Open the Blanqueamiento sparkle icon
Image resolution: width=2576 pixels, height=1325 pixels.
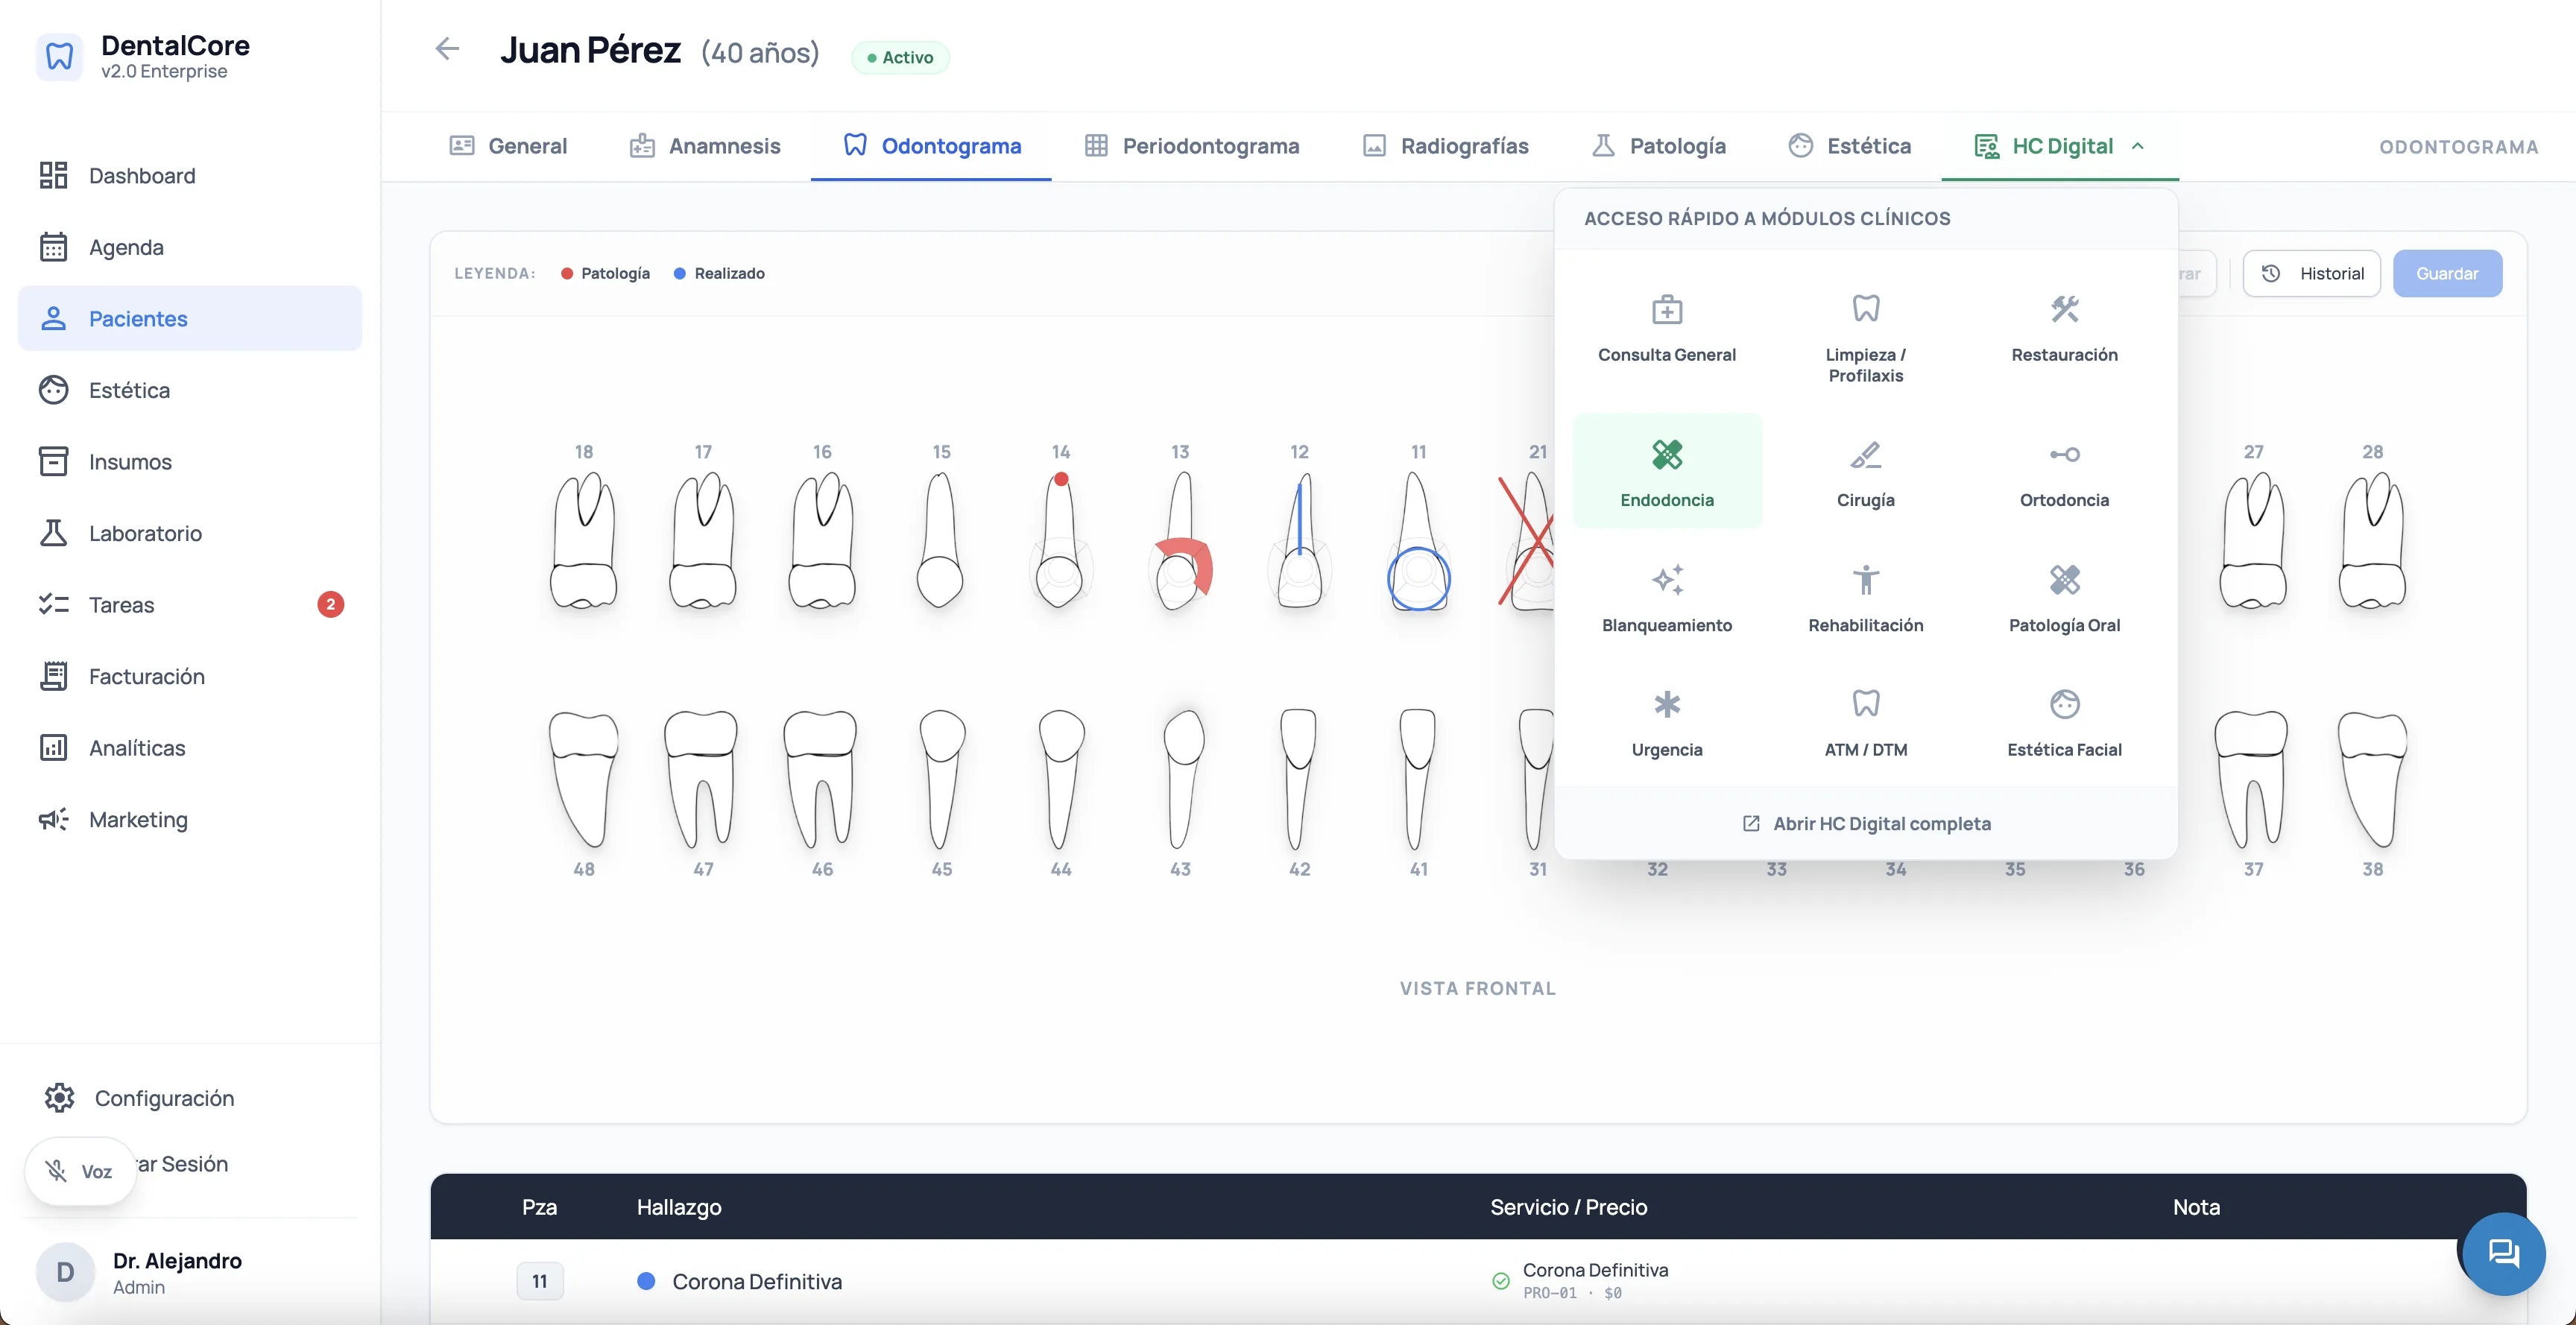tap(1666, 580)
